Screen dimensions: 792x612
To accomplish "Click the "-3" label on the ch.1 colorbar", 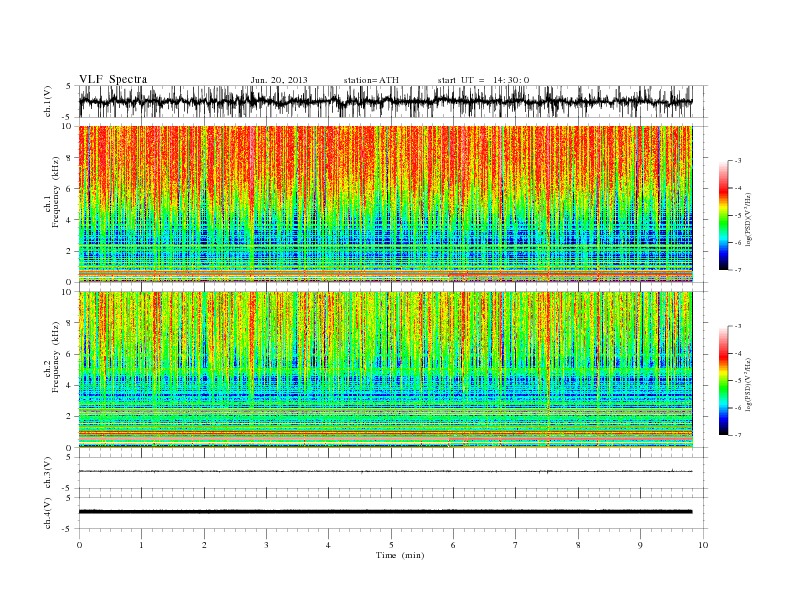I will point(737,161).
